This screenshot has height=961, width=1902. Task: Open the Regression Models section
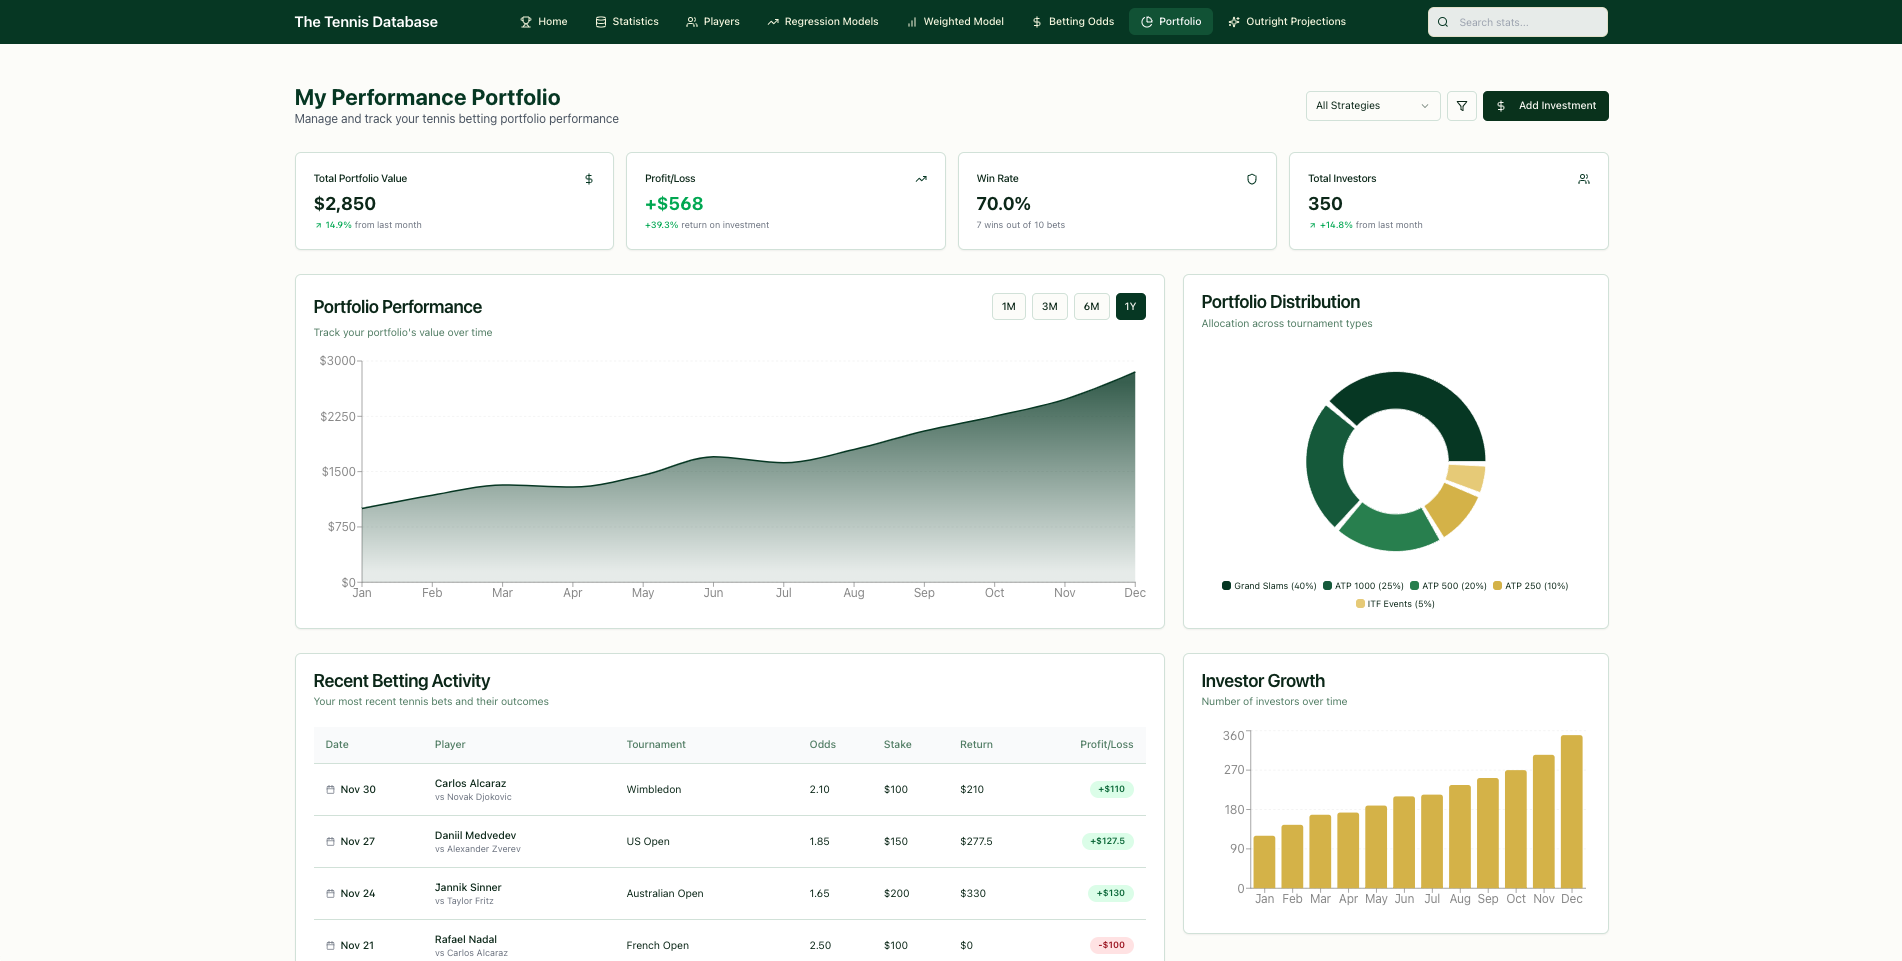[822, 21]
